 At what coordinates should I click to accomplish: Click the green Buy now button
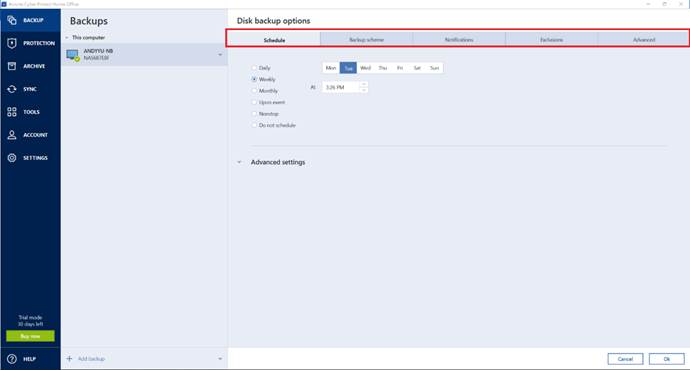[30, 336]
